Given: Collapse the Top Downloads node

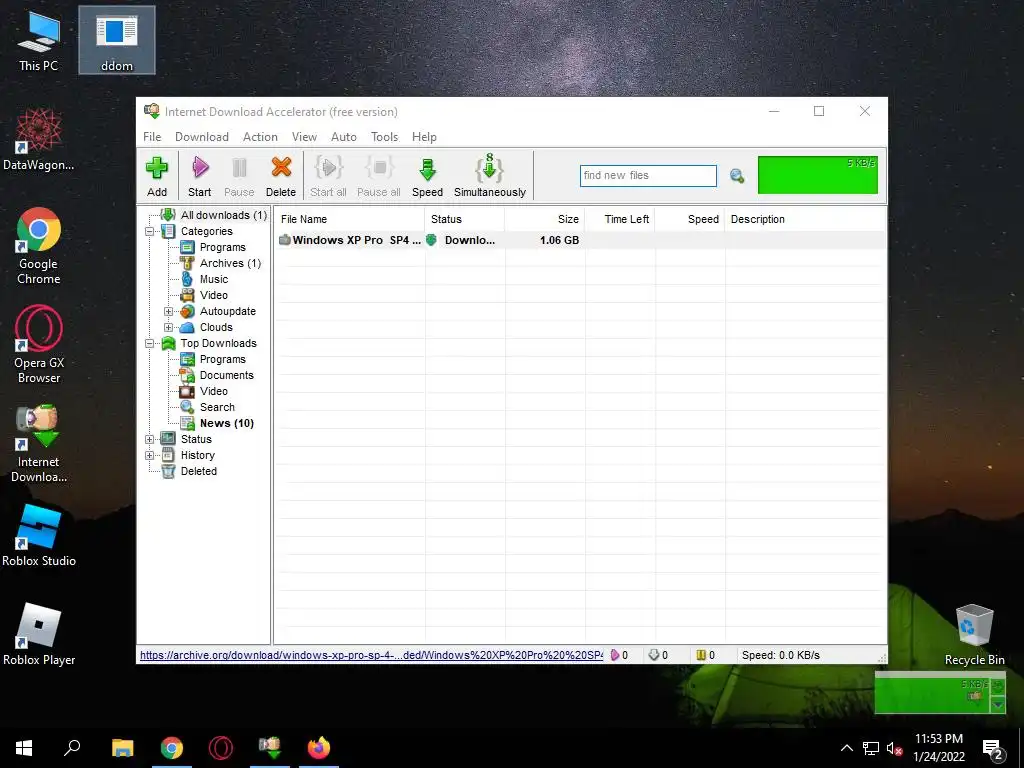Looking at the screenshot, I should (150, 344).
